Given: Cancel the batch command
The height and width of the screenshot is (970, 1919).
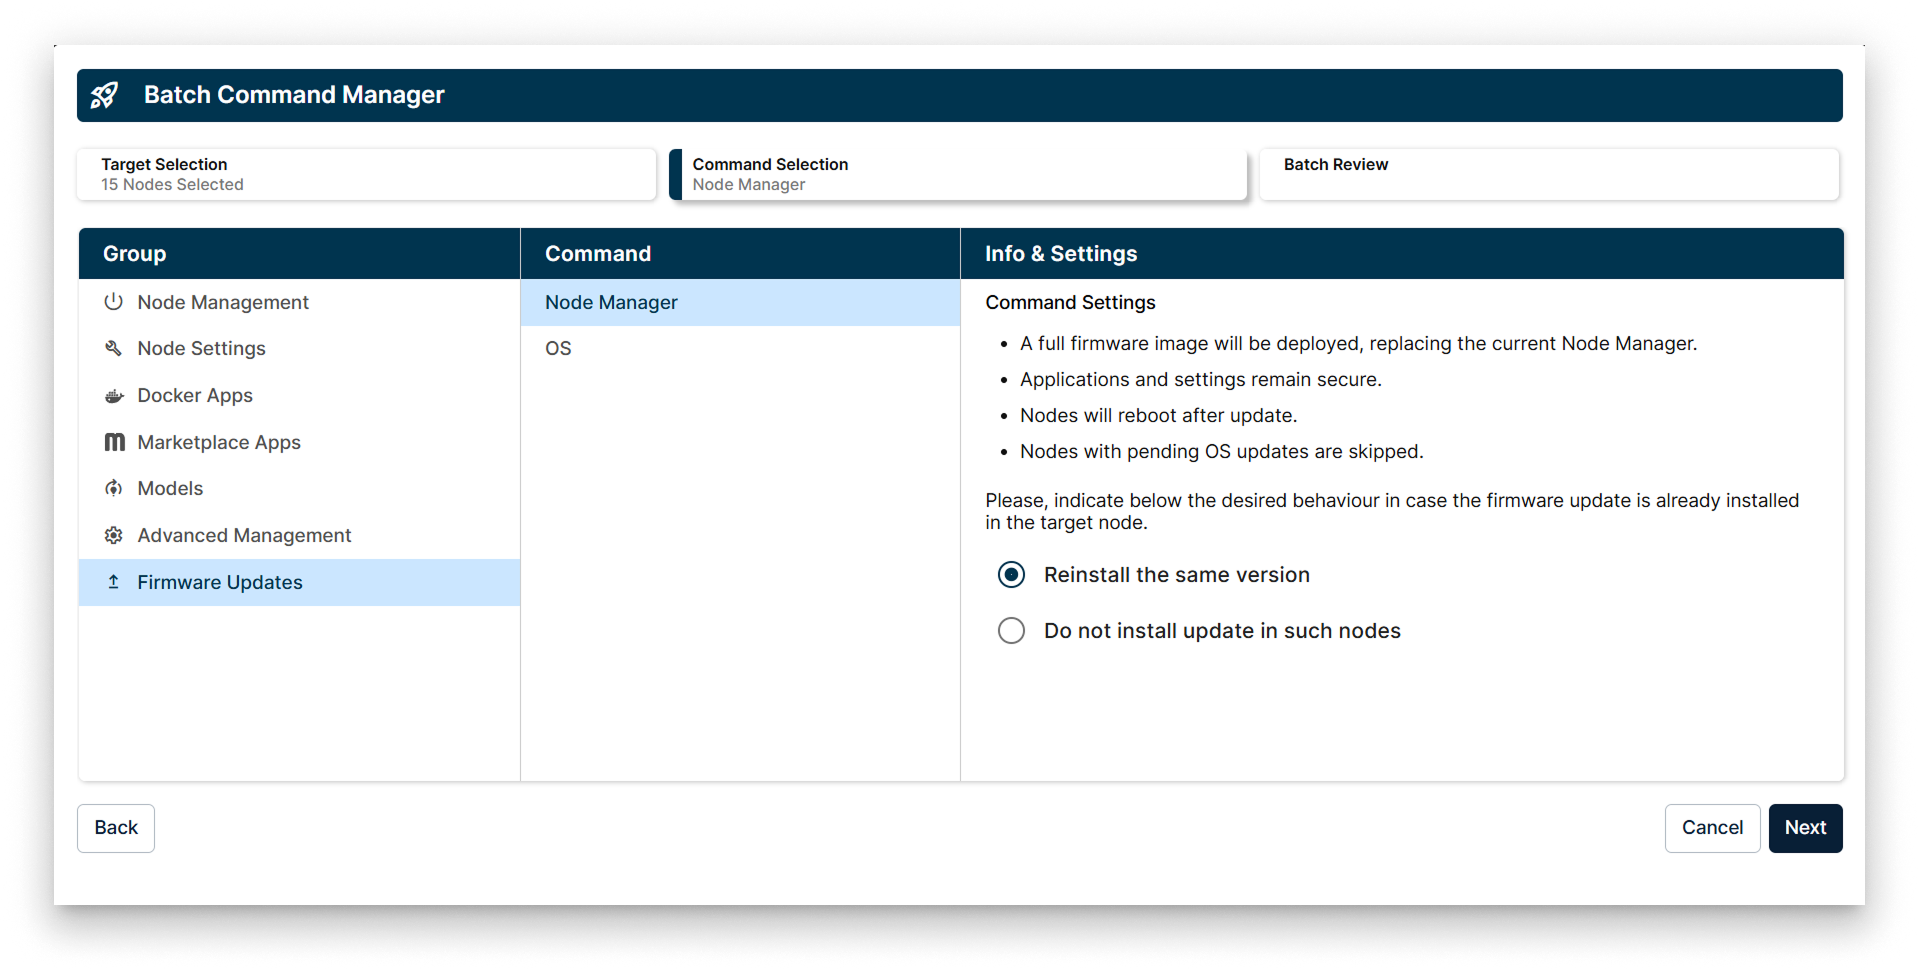Looking at the screenshot, I should [x=1711, y=828].
